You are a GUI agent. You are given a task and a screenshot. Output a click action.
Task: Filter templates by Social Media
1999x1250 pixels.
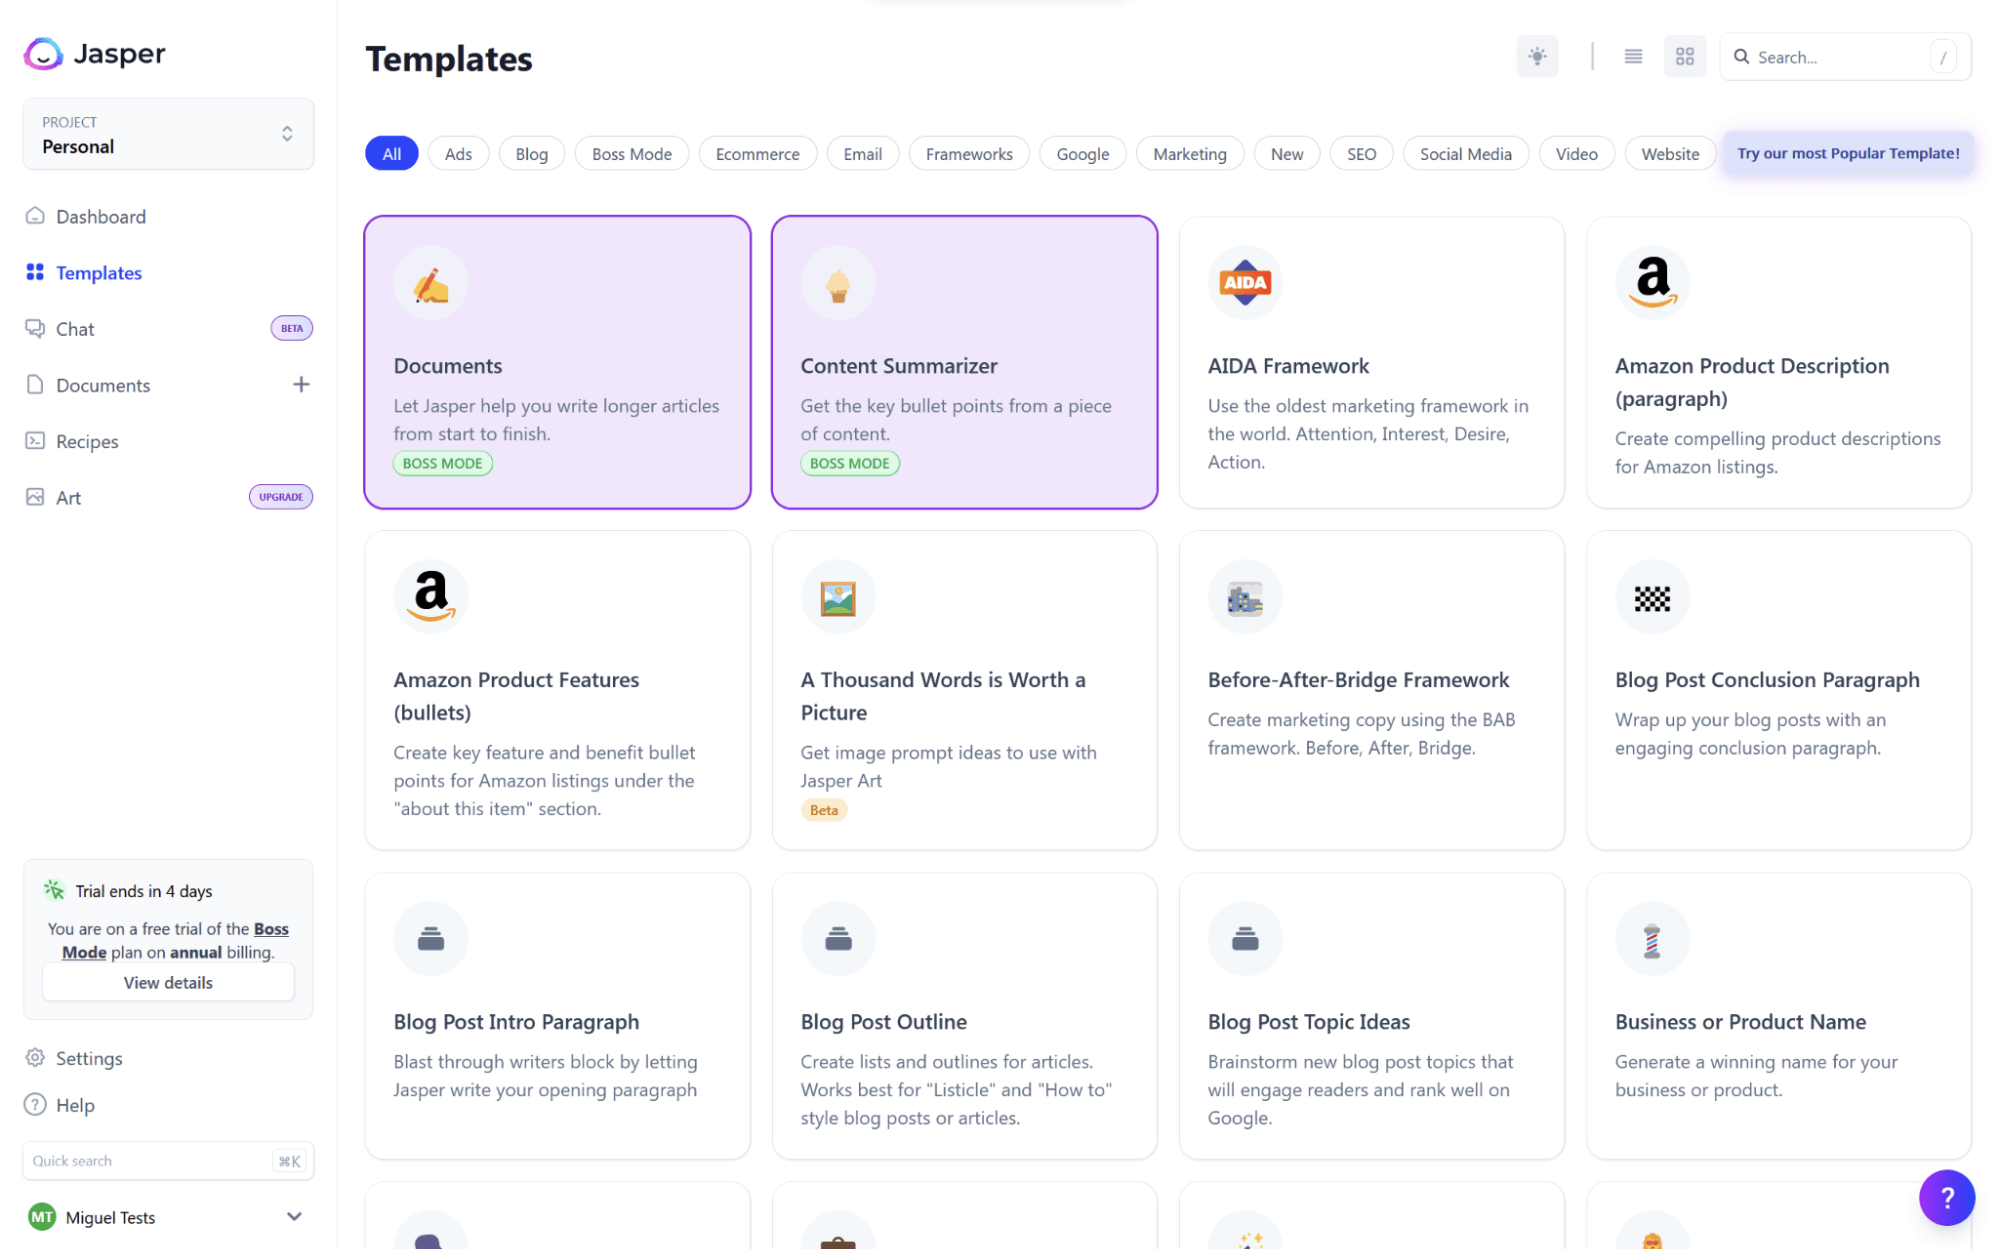coord(1465,153)
